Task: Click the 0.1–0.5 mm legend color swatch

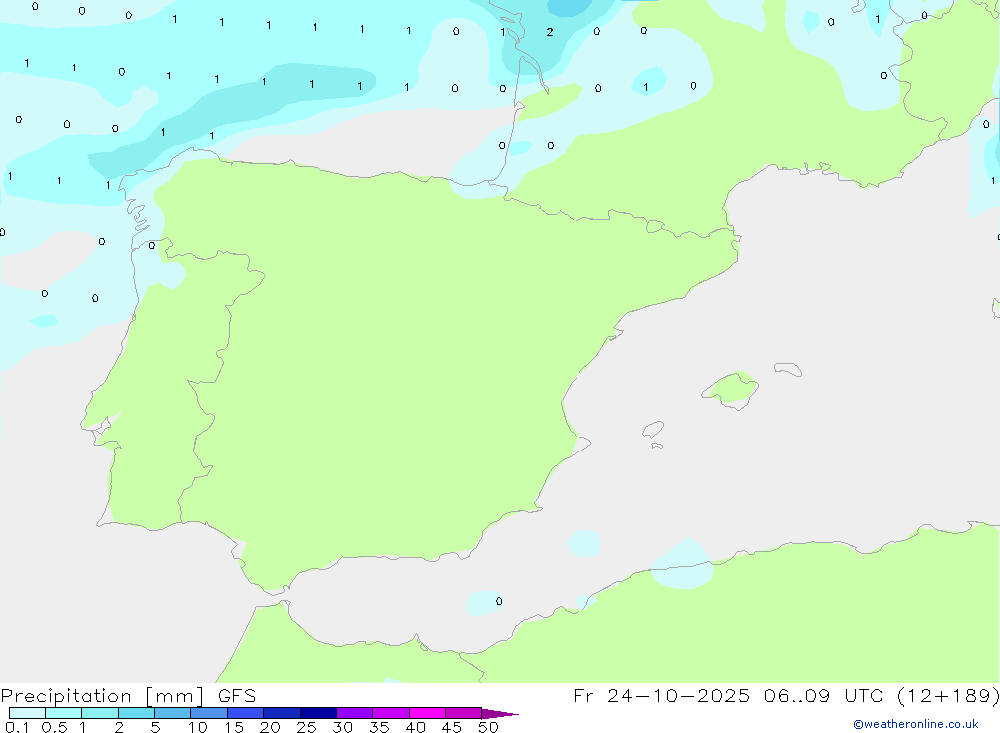Action: 27,713
